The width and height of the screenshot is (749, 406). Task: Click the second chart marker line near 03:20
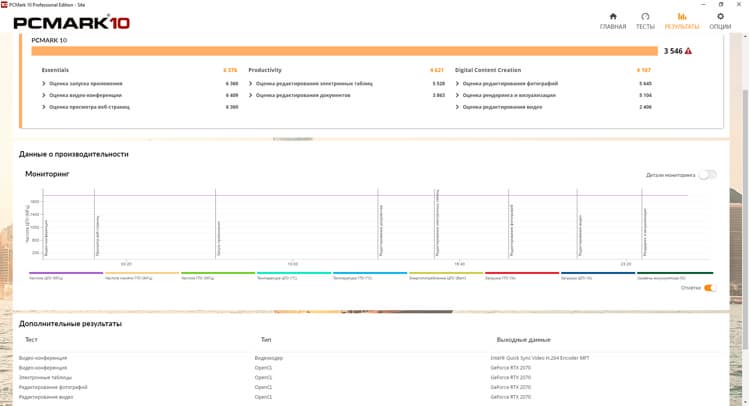(x=95, y=223)
